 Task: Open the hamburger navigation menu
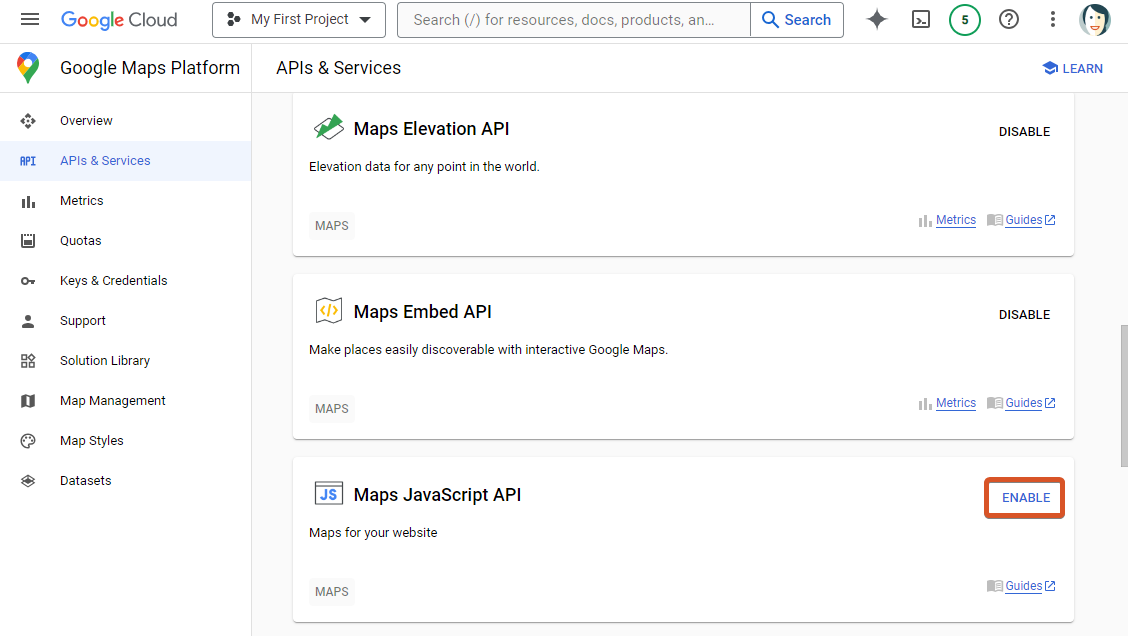29,19
